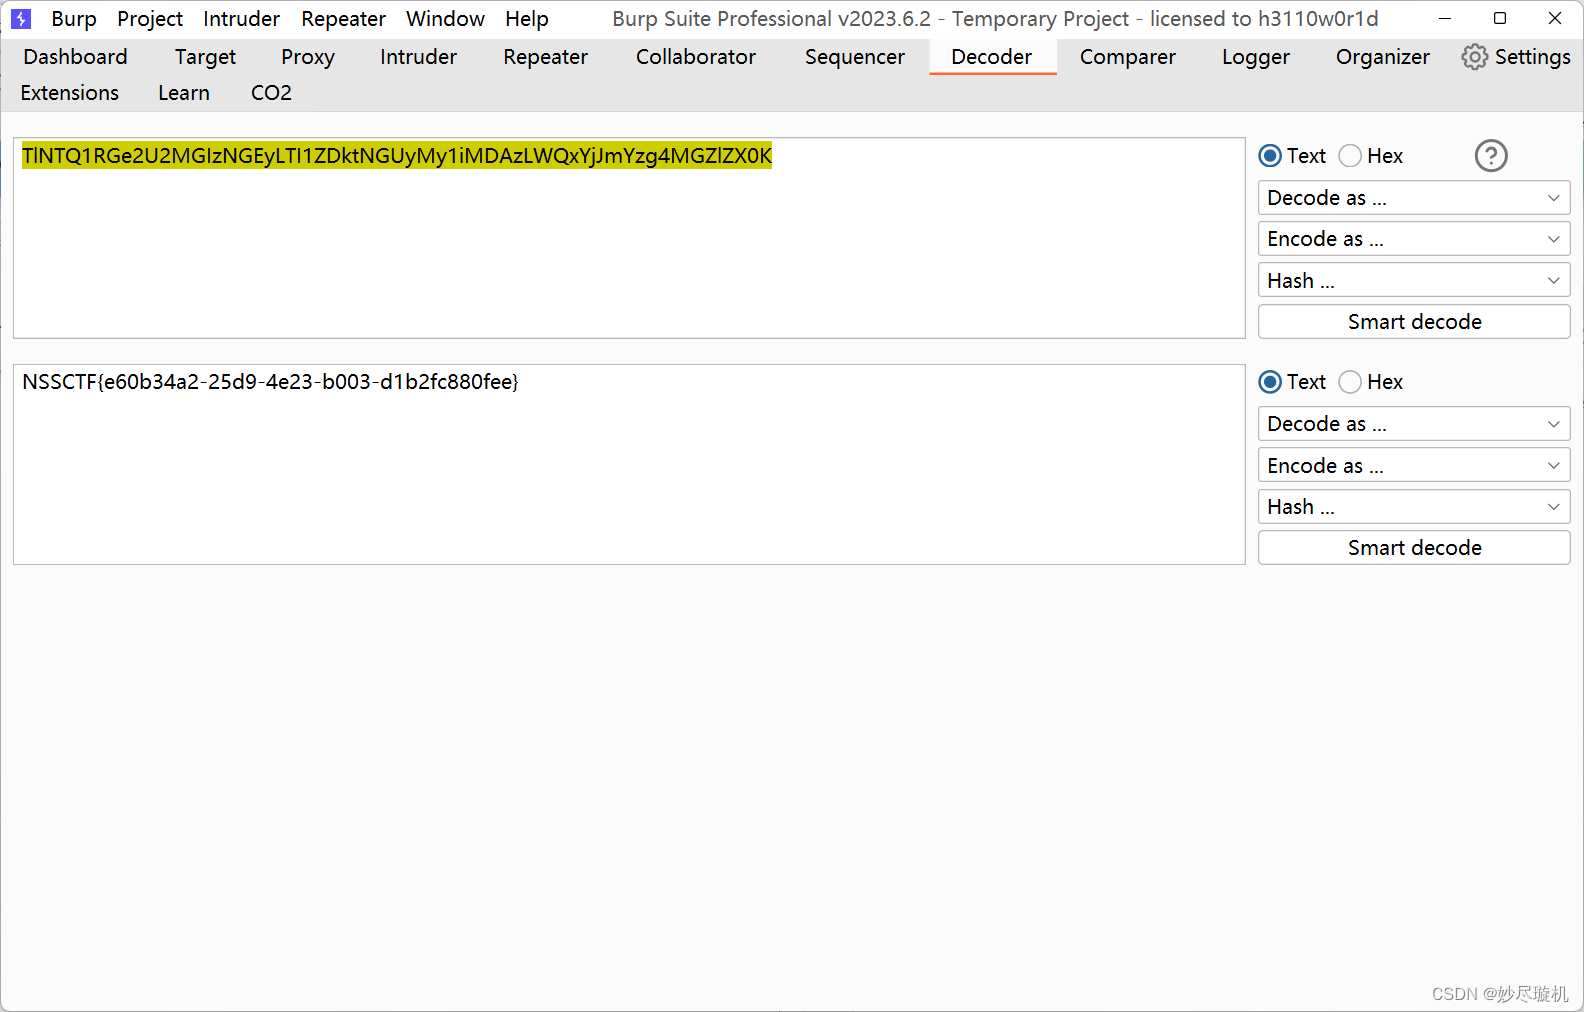Switch to the Sequencer tab

click(x=855, y=57)
